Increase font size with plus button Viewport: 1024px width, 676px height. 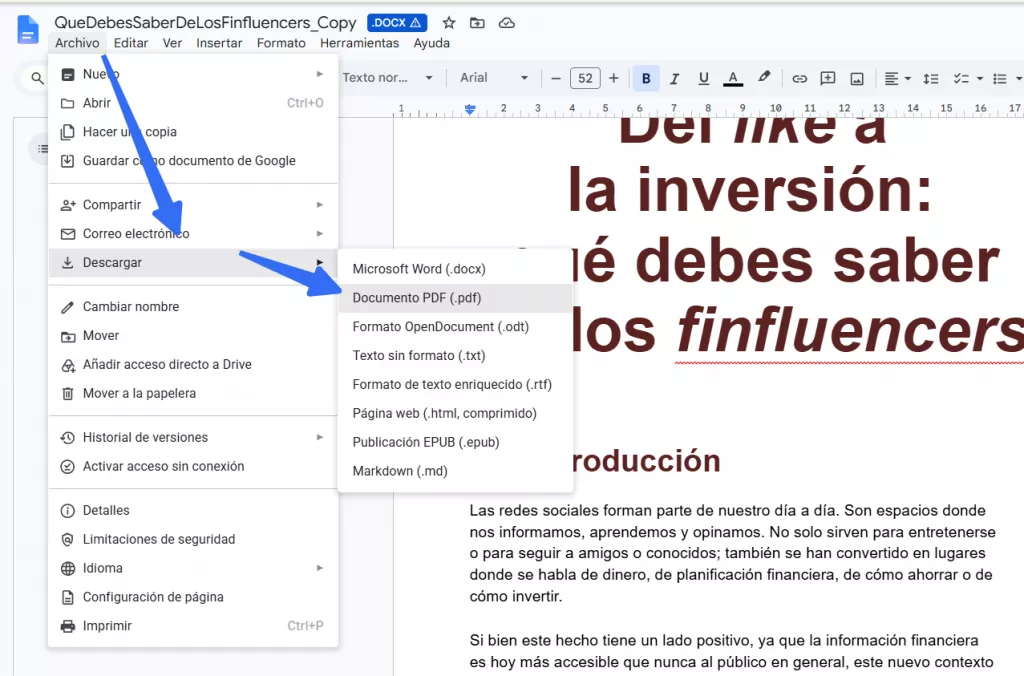click(x=613, y=78)
